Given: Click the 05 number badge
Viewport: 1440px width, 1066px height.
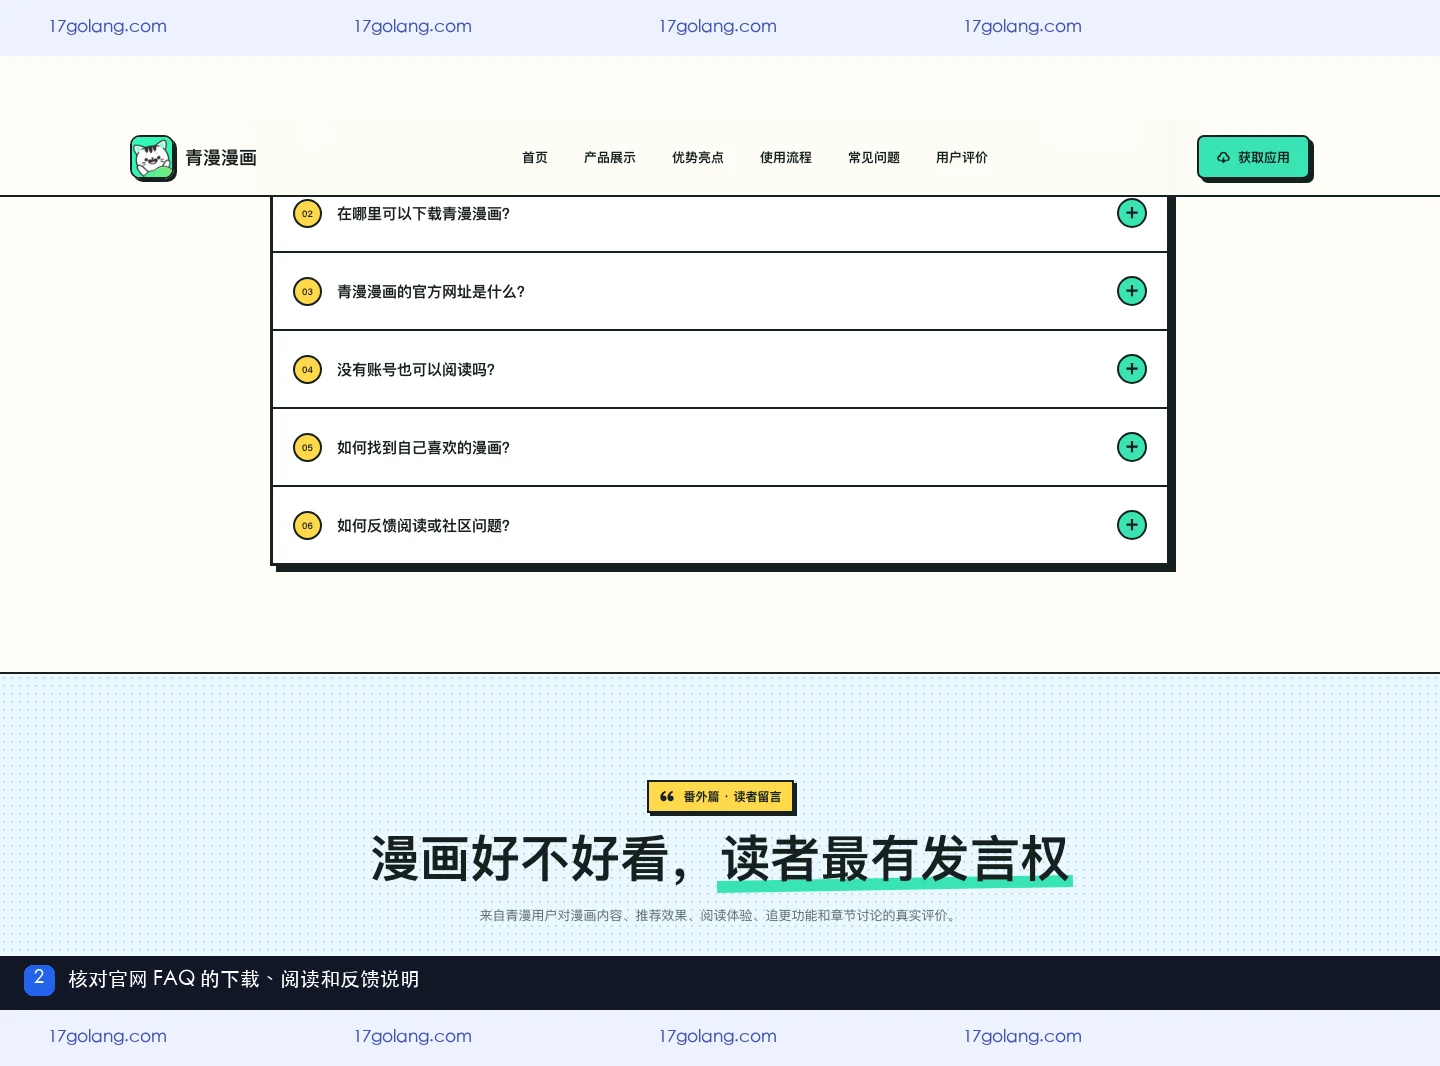Looking at the screenshot, I should (x=307, y=447).
